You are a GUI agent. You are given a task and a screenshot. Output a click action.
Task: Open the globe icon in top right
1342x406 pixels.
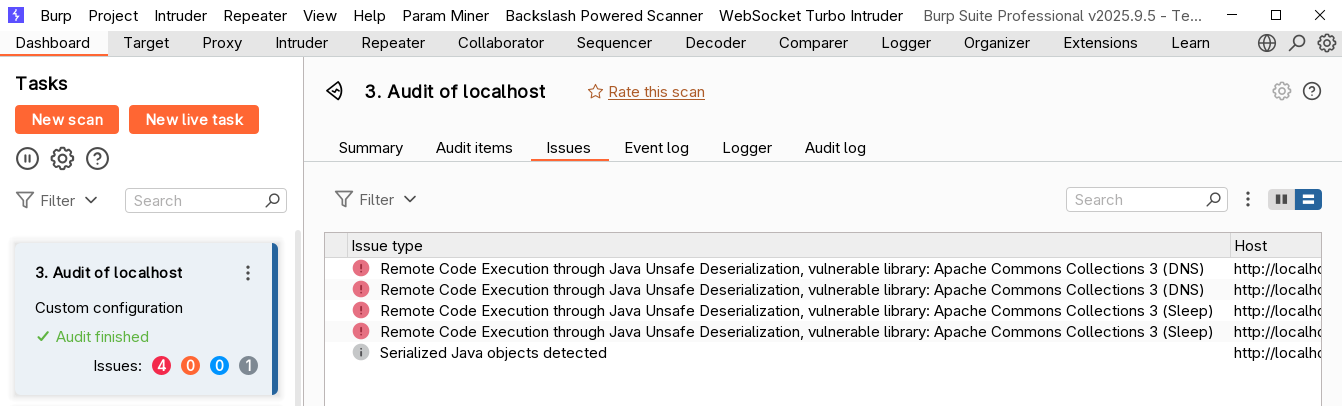click(1267, 43)
